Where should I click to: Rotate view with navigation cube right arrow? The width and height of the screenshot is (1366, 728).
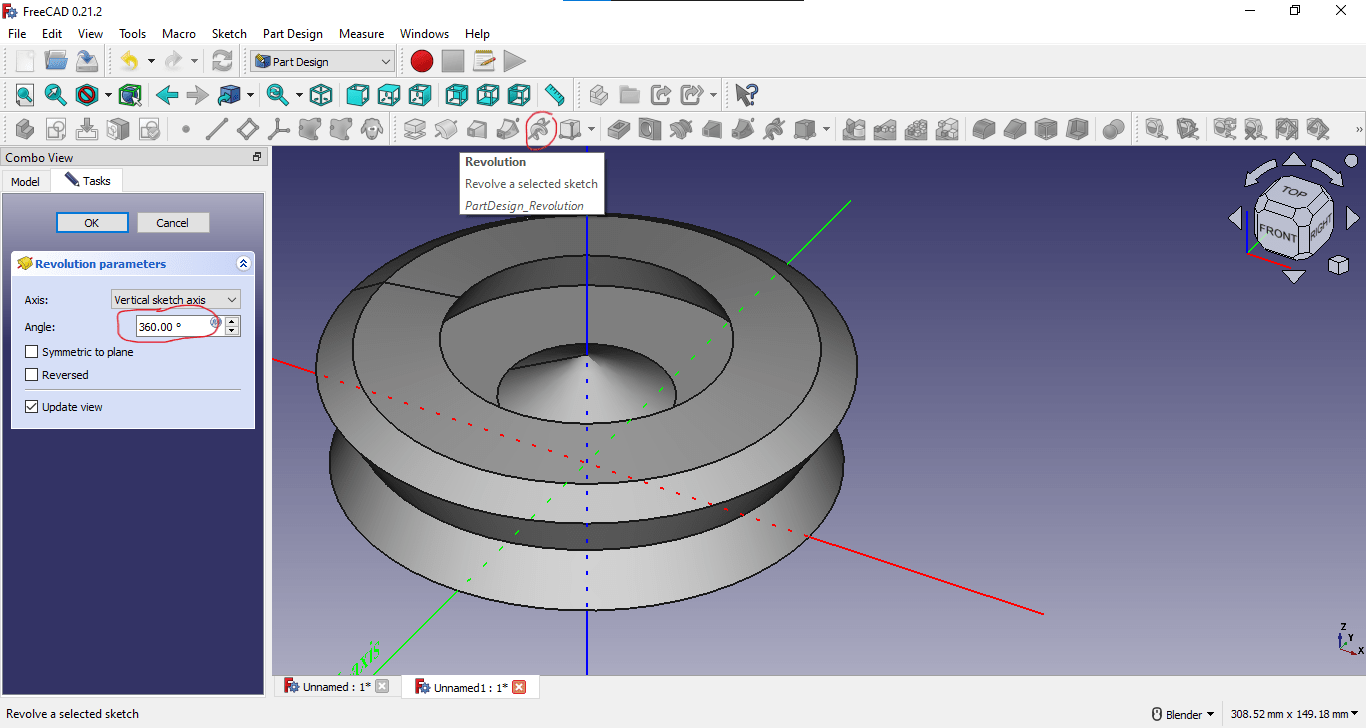[1353, 217]
